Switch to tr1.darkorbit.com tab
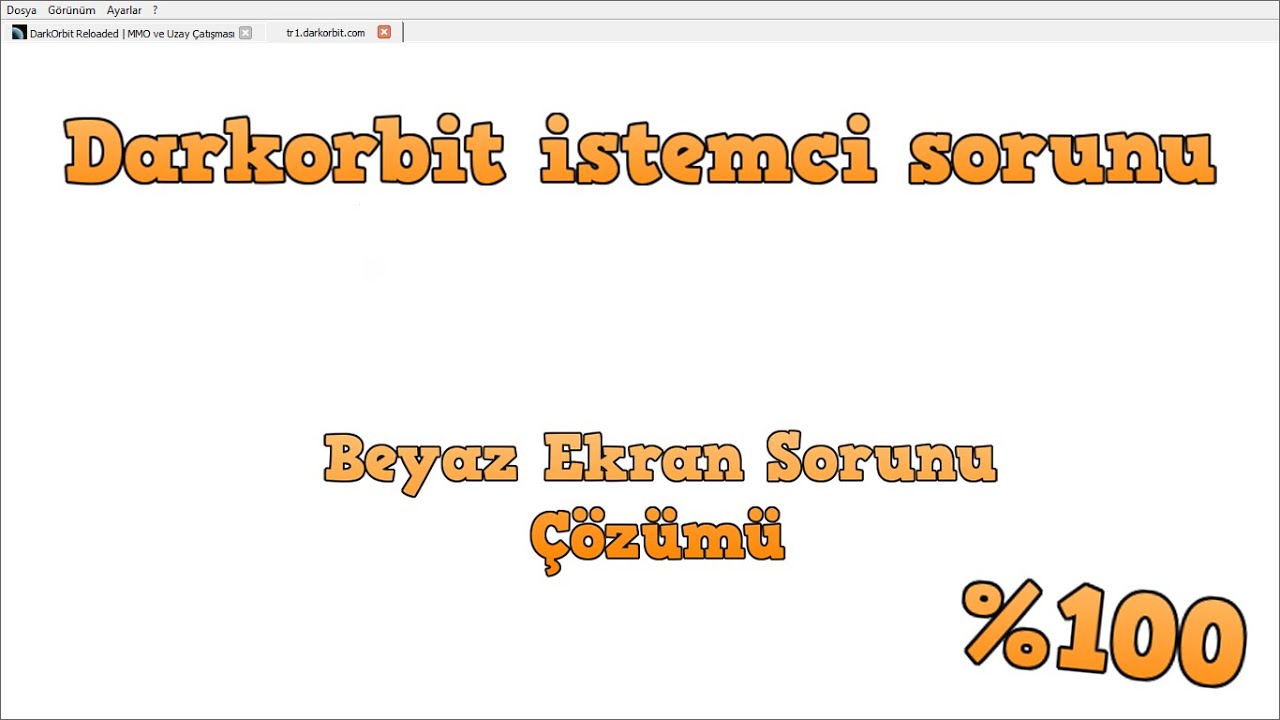The height and width of the screenshot is (720, 1280). coord(332,33)
